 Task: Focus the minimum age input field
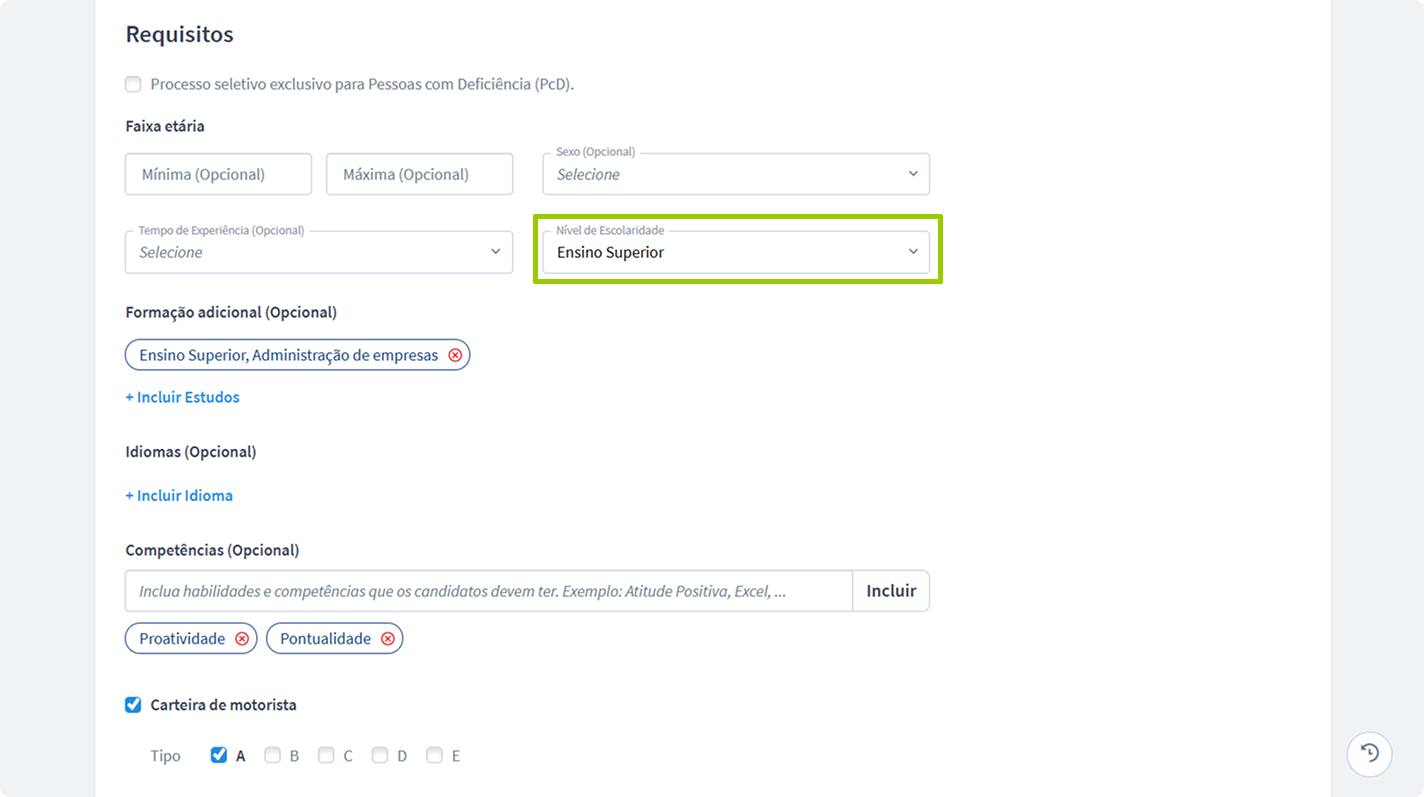218,174
